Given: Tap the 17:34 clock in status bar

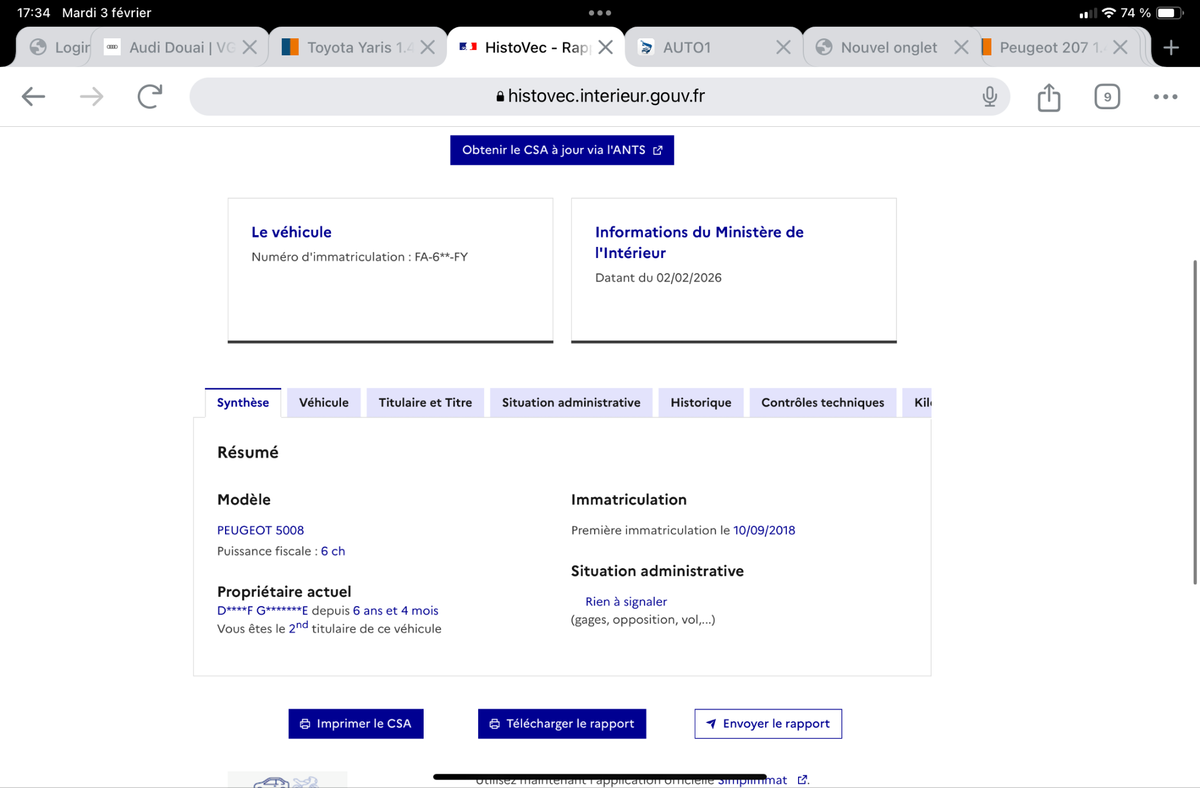Looking at the screenshot, I should pos(34,13).
